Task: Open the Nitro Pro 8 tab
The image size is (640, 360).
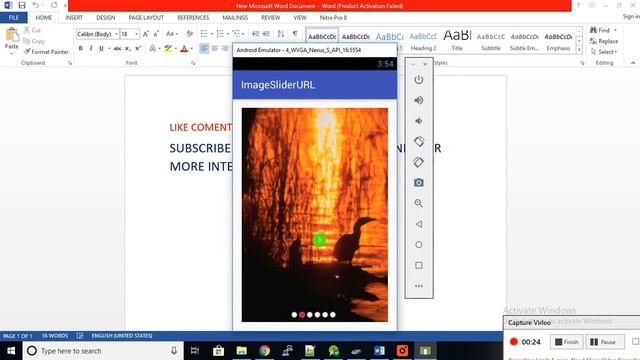Action: click(x=333, y=18)
